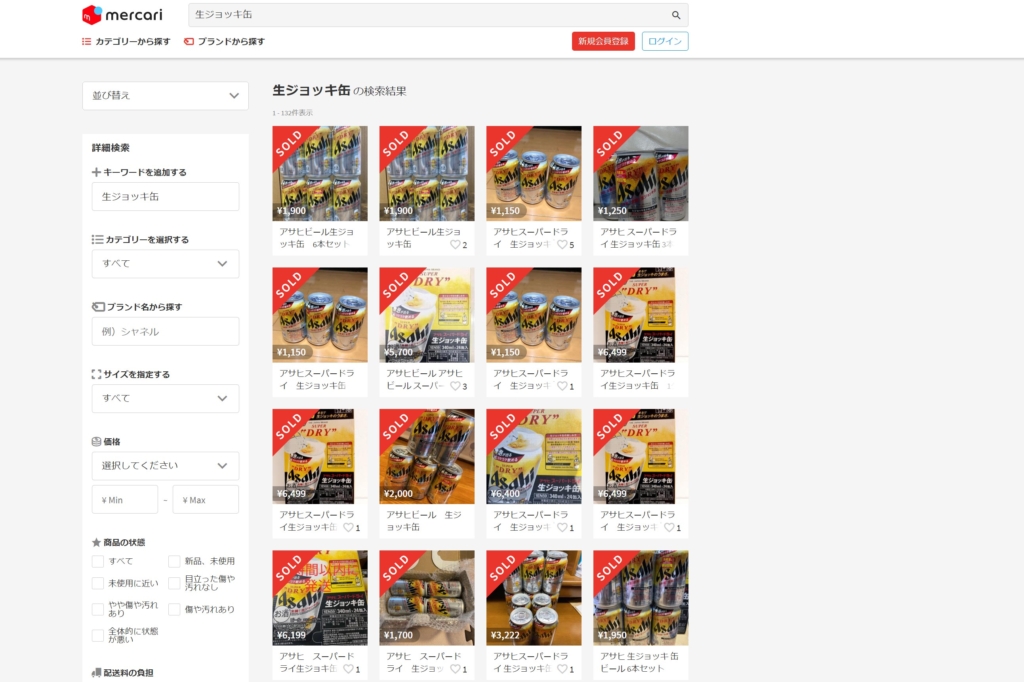Open the カテゴリーから探す menu link
The width and height of the screenshot is (1024, 682).
tap(126, 41)
